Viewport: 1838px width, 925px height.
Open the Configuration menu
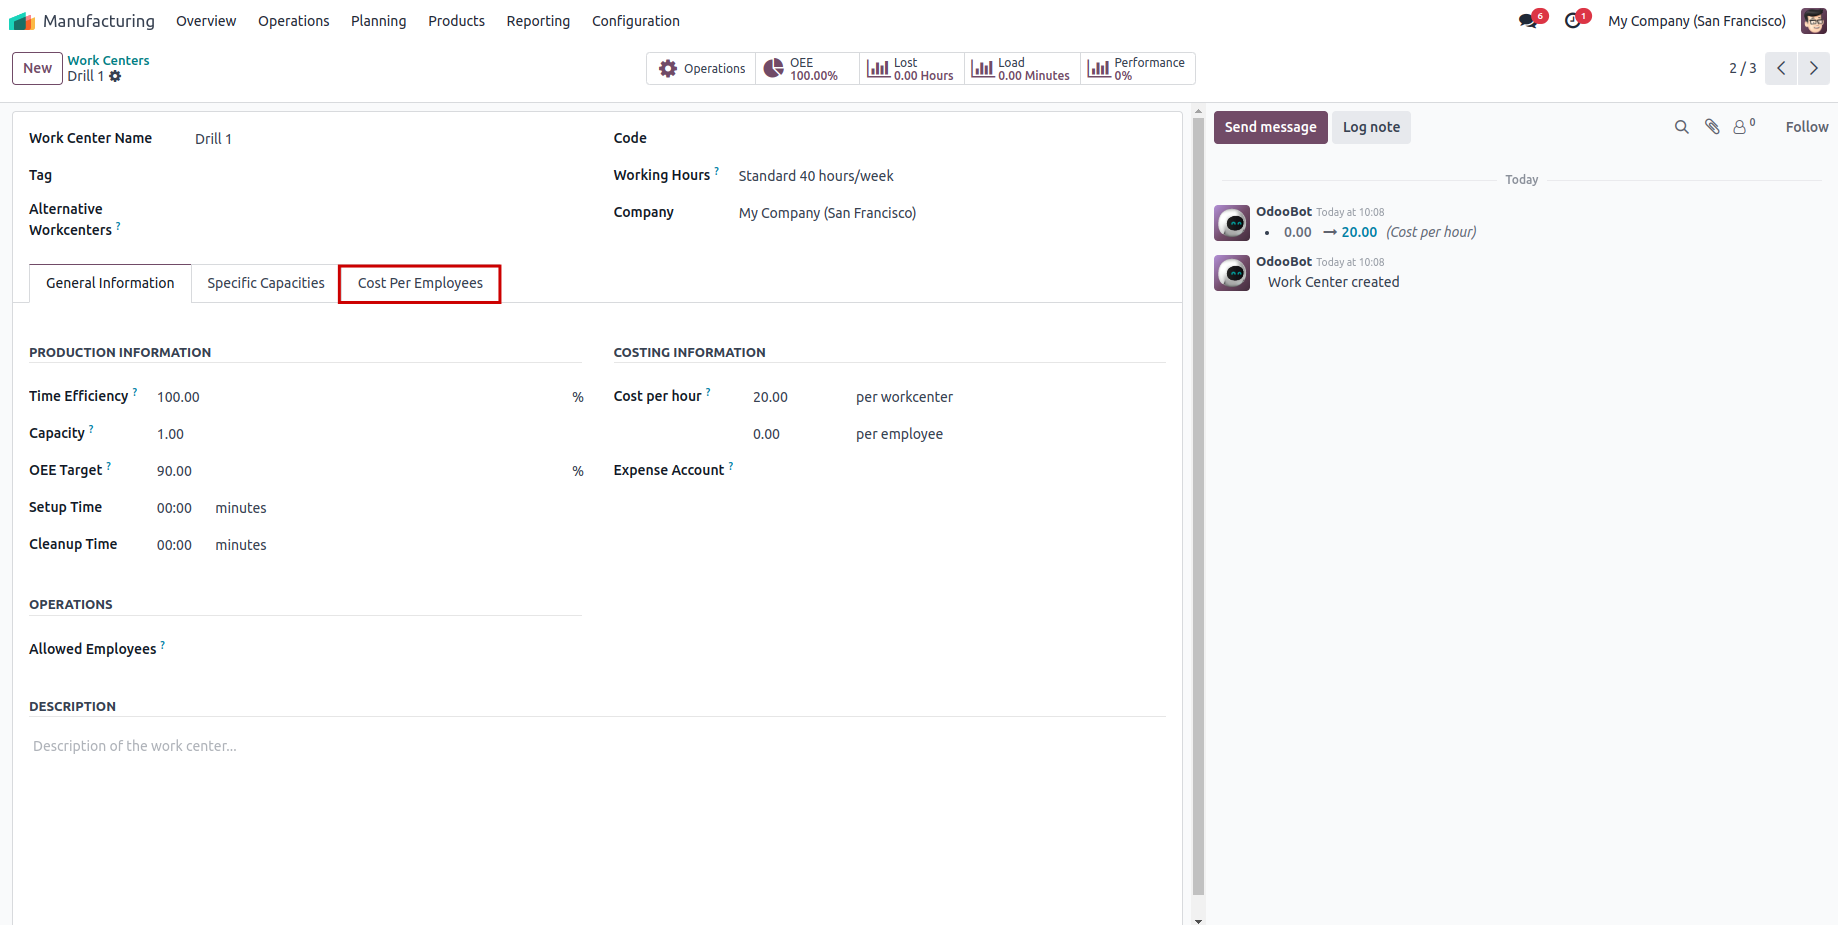635,21
